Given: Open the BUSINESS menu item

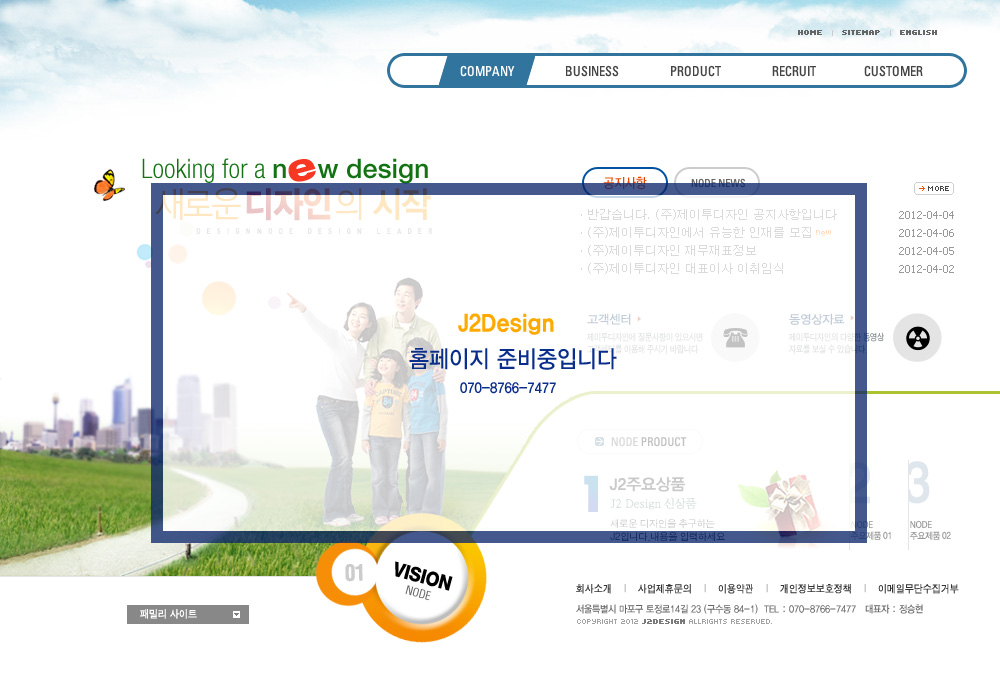Looking at the screenshot, I should pyautogui.click(x=591, y=71).
